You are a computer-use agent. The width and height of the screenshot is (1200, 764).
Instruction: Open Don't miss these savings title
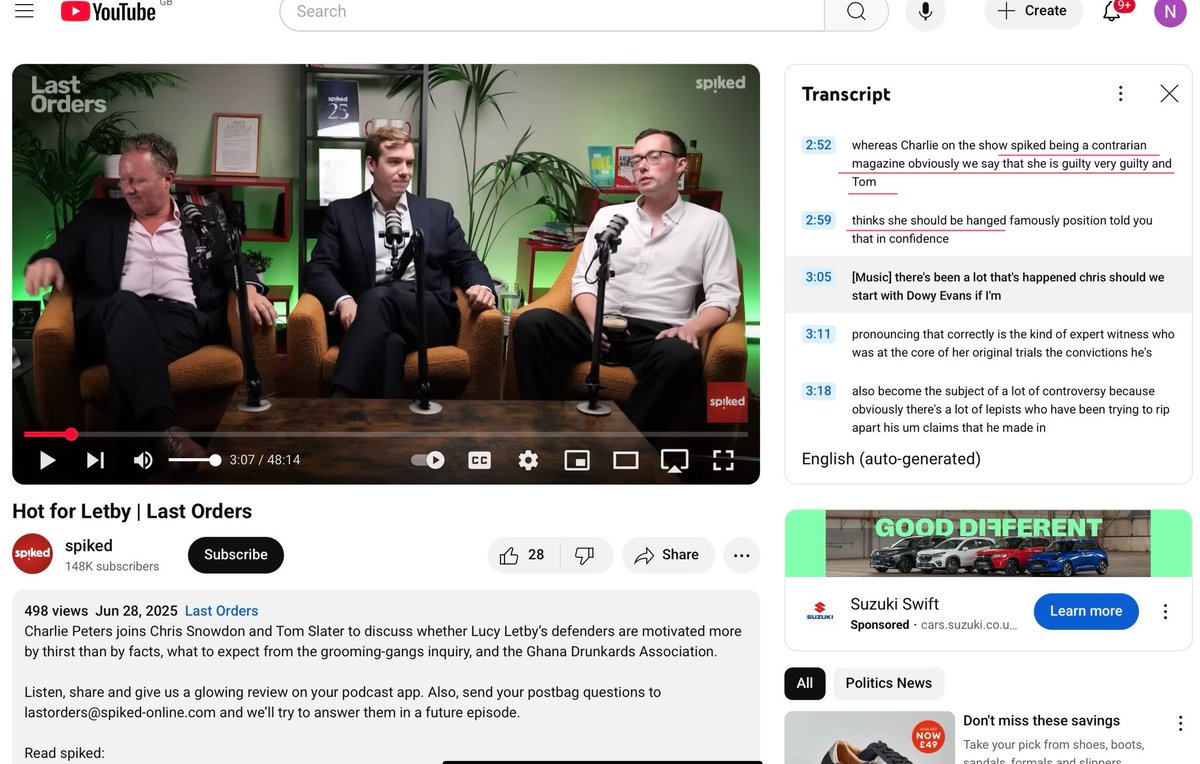[1041, 721]
